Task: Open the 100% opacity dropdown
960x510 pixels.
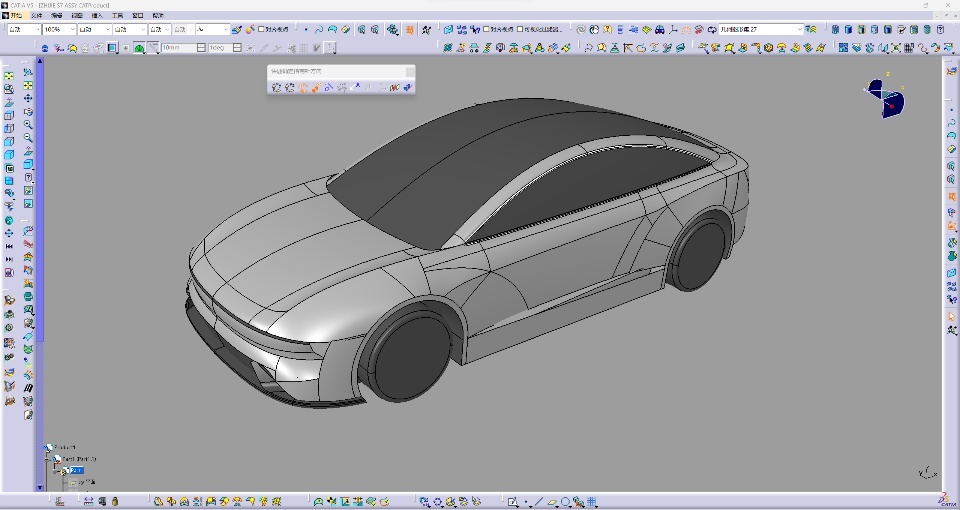Action: coord(70,30)
